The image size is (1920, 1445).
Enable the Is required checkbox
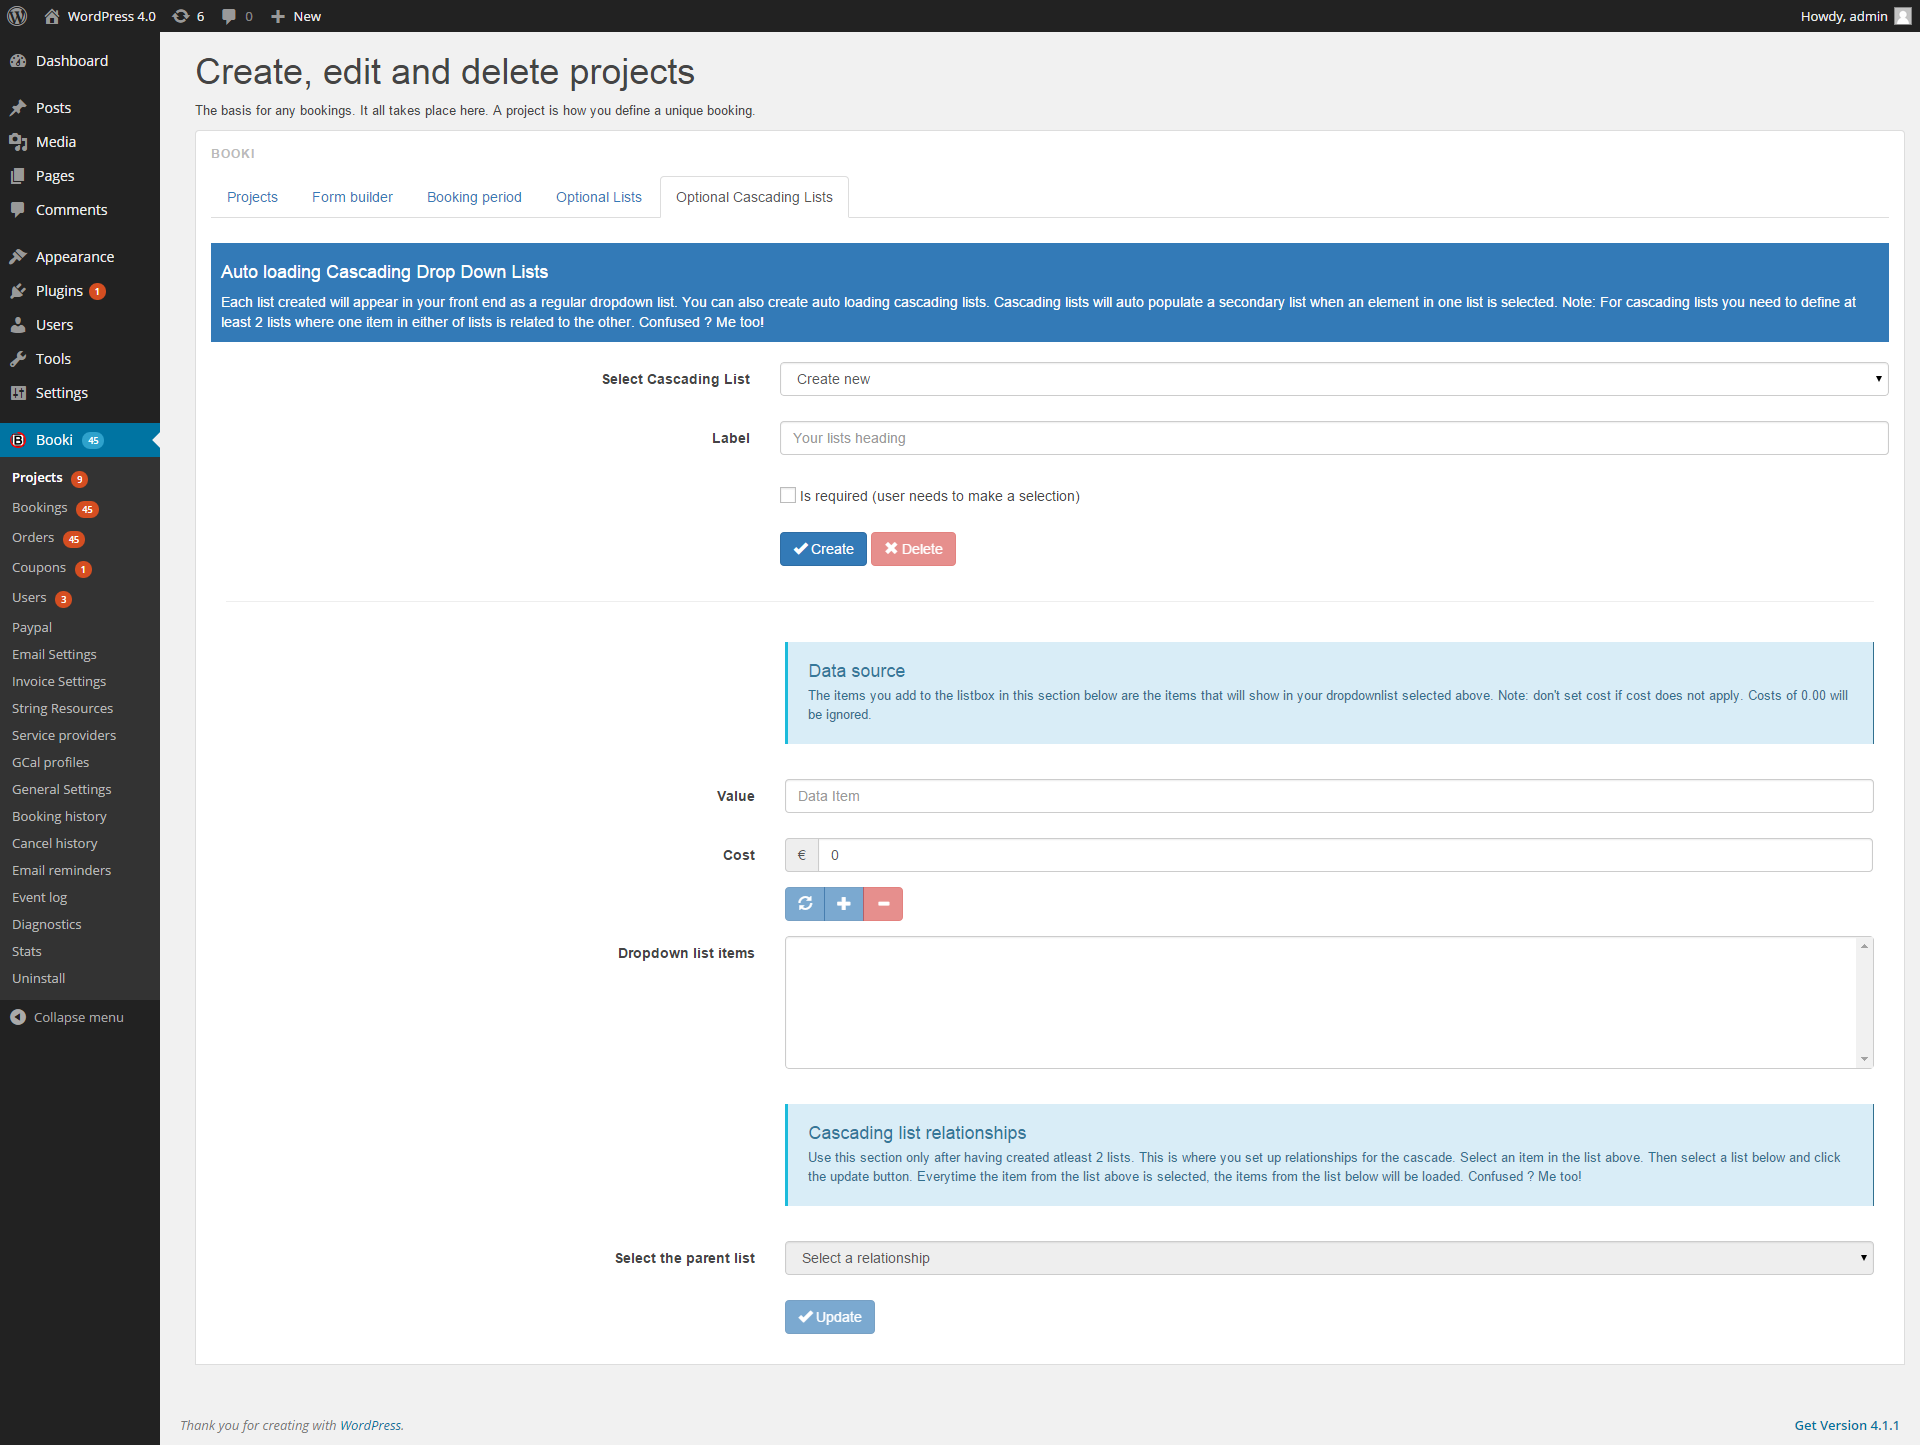[x=788, y=496]
